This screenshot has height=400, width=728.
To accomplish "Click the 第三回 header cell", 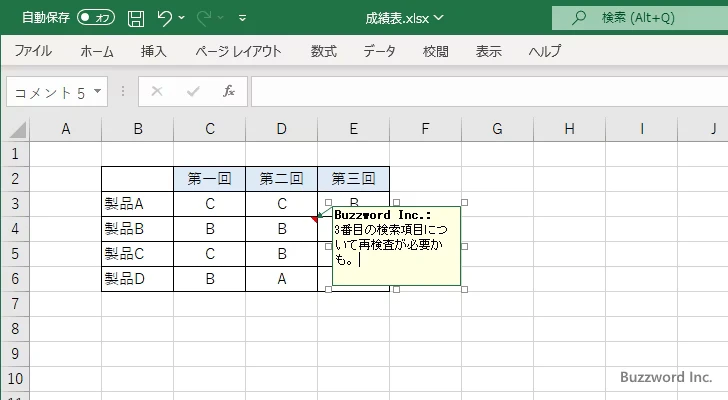I will (x=353, y=179).
